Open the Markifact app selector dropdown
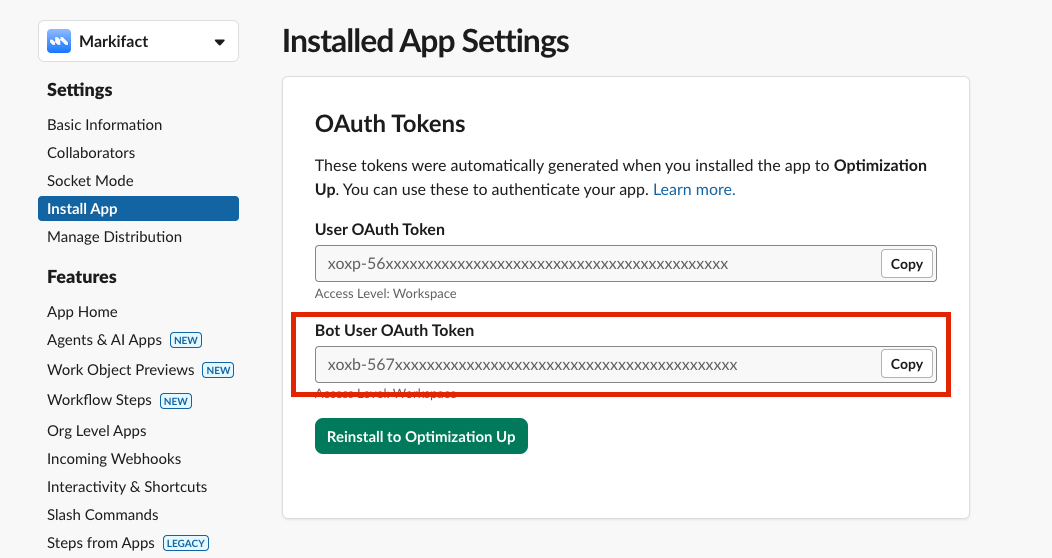This screenshot has width=1052, height=558. (138, 42)
